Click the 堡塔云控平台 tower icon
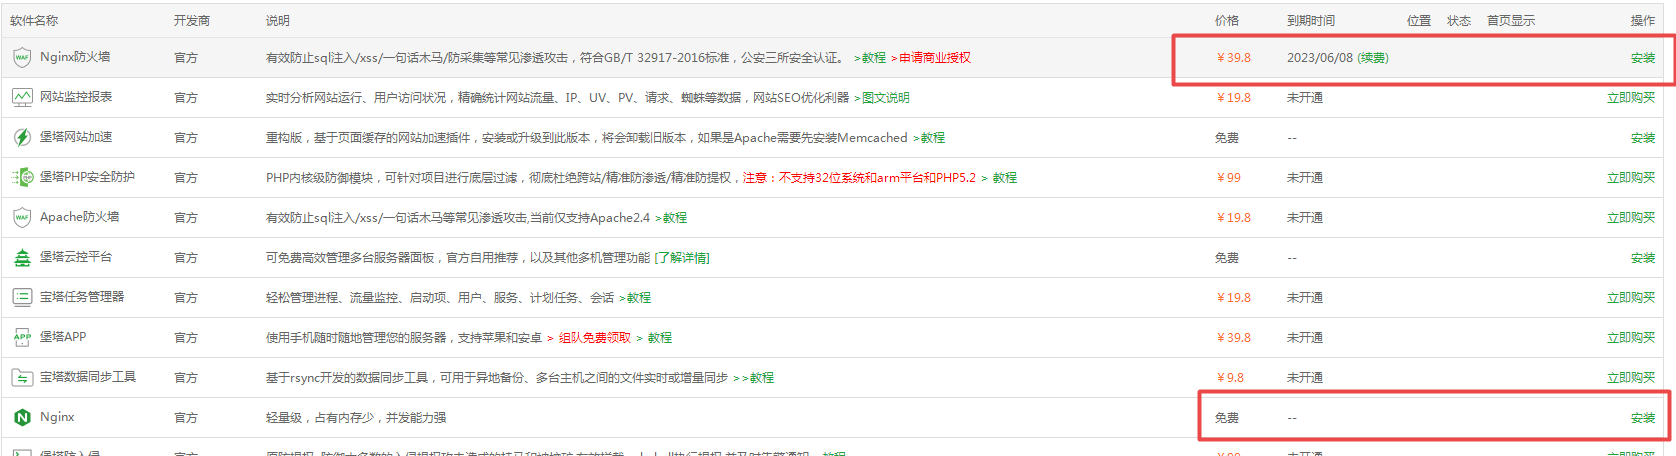The image size is (1676, 456). click(x=22, y=258)
